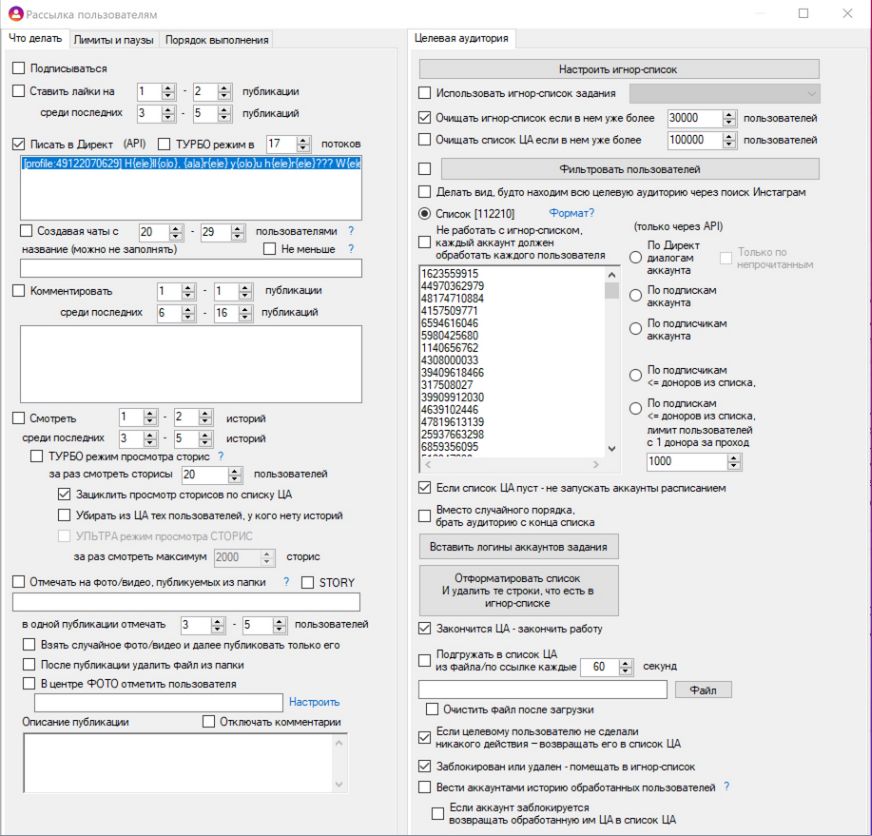Image resolution: width=872 pixels, height=836 pixels.
Task: Open help icon beside история обработанных пользователей
Action: [x=726, y=787]
